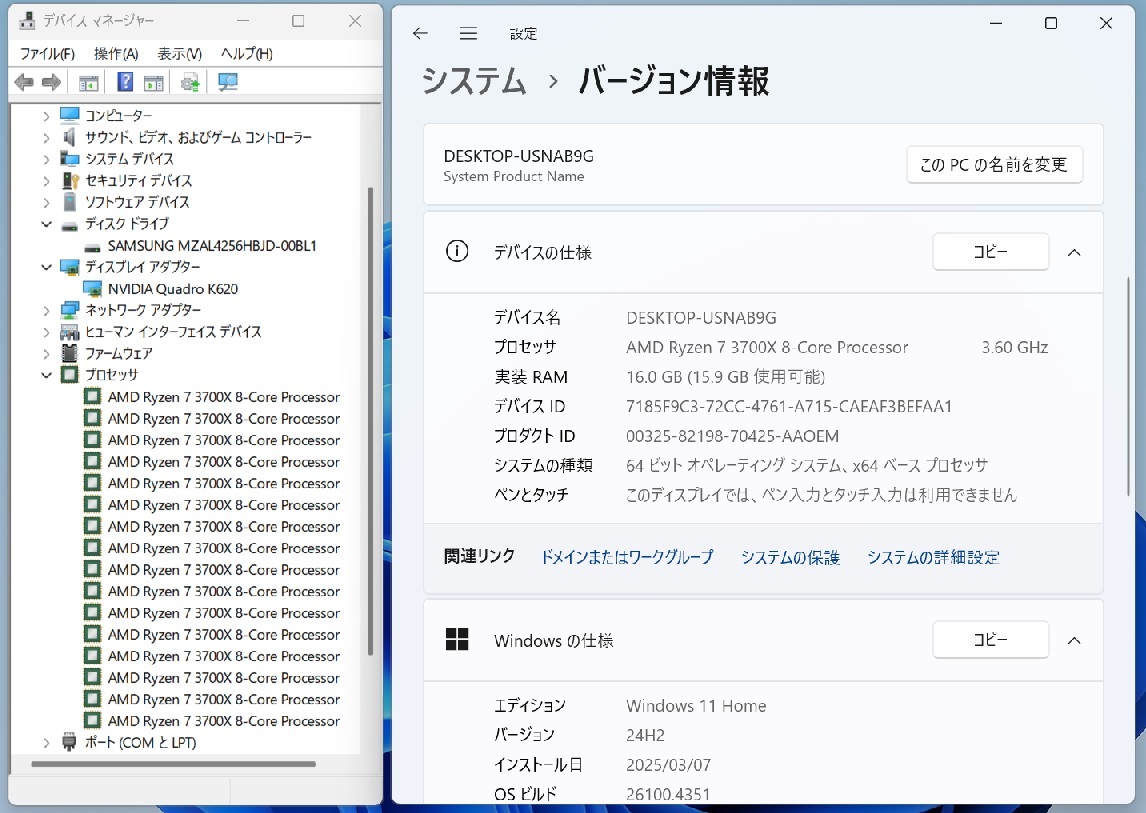Screen dimensions: 1146x813
Task: Select the ファームウェア chip icon
Action: point(69,353)
